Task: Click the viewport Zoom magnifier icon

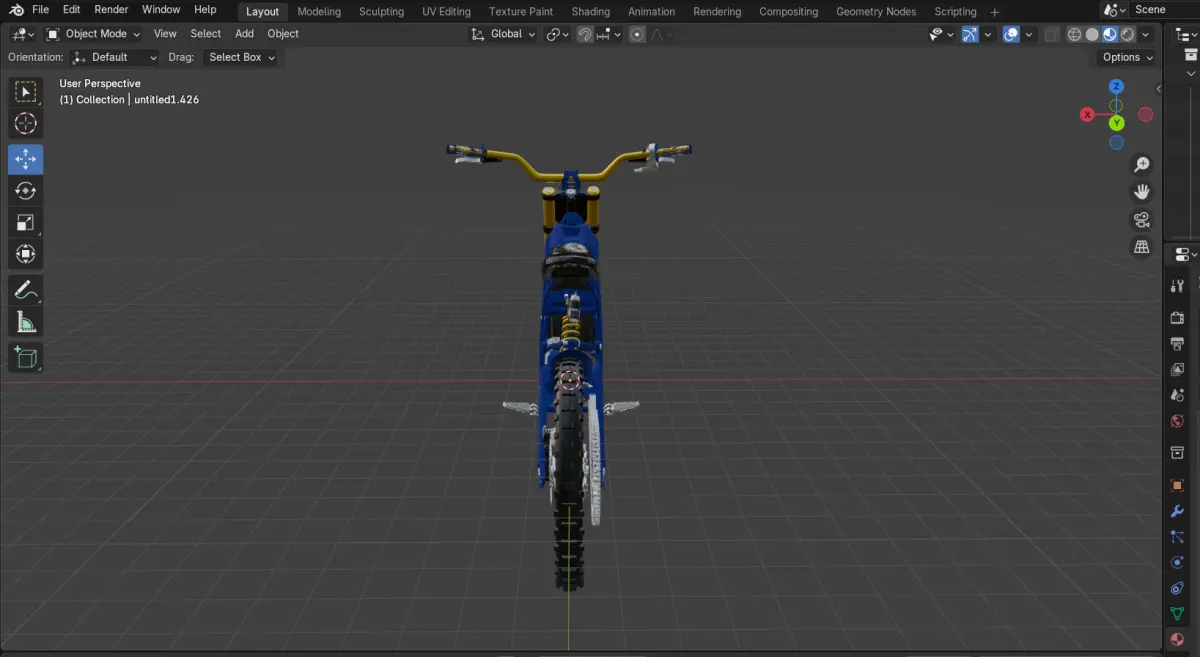Action: [x=1142, y=164]
